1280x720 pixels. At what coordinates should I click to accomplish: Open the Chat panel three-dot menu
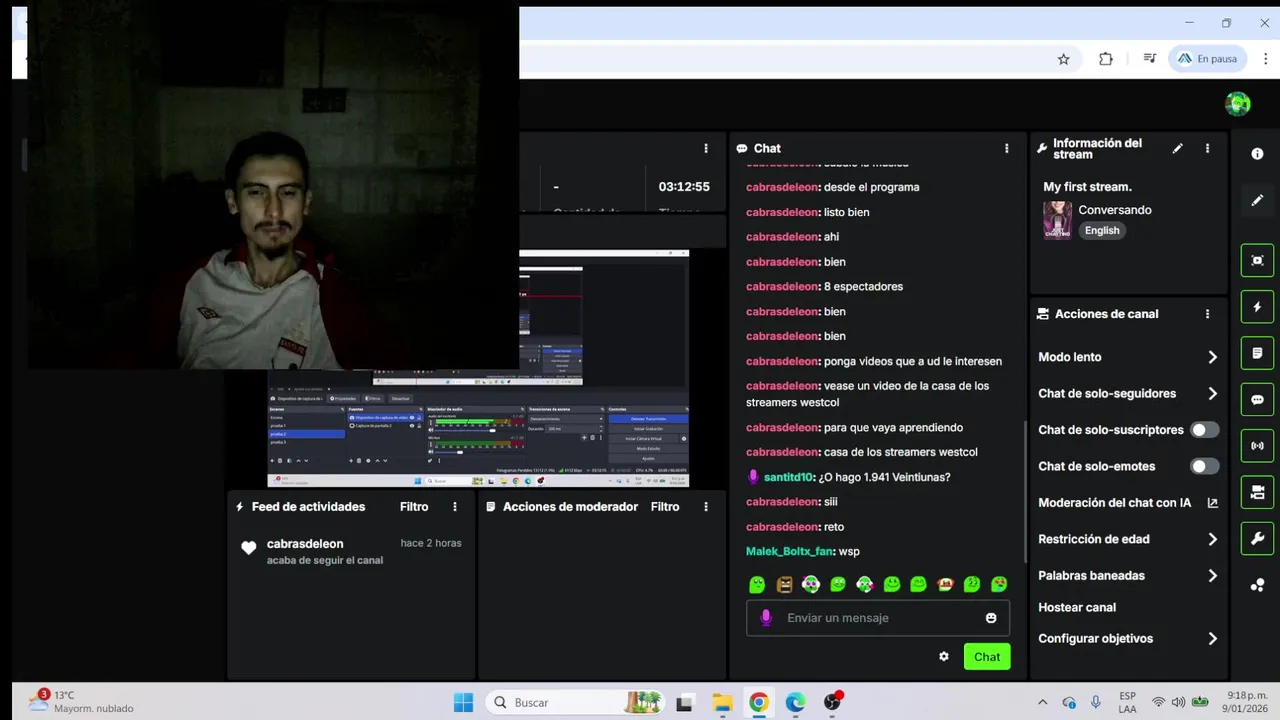coord(1006,148)
